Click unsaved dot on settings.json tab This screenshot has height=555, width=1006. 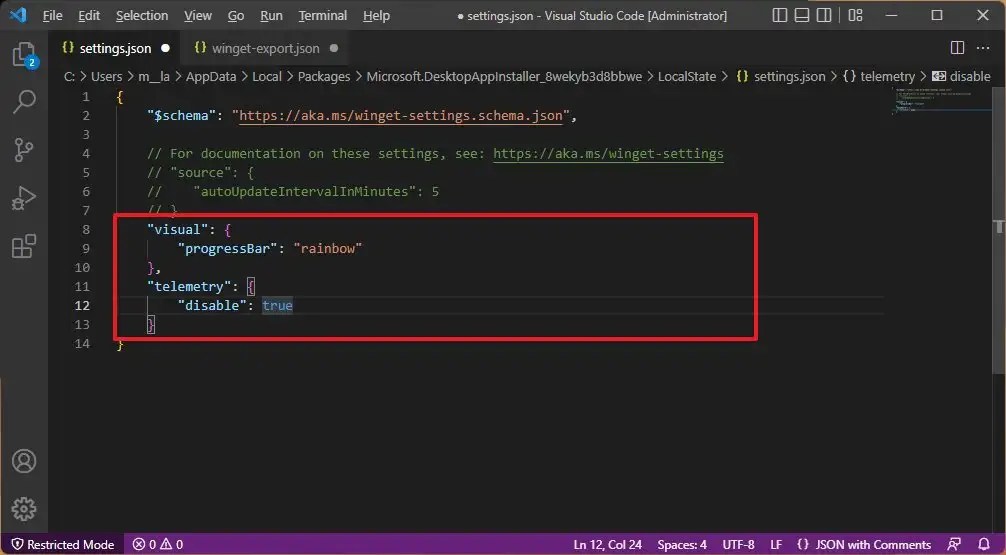(x=166, y=48)
